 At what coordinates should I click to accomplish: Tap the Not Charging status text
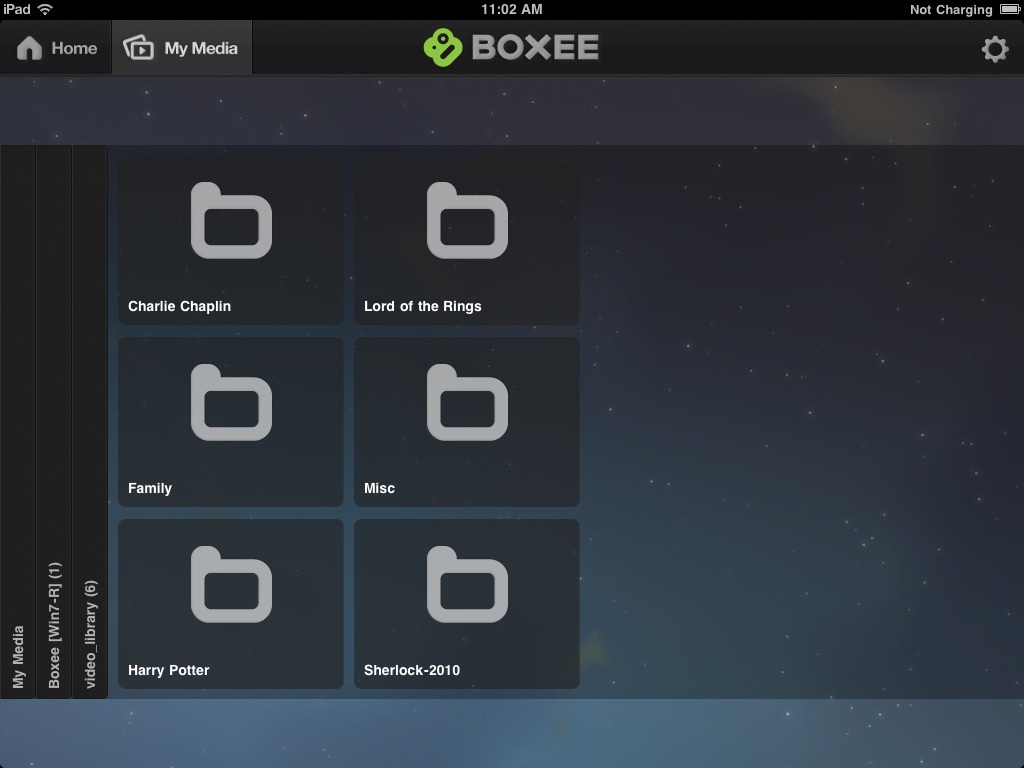coord(951,10)
